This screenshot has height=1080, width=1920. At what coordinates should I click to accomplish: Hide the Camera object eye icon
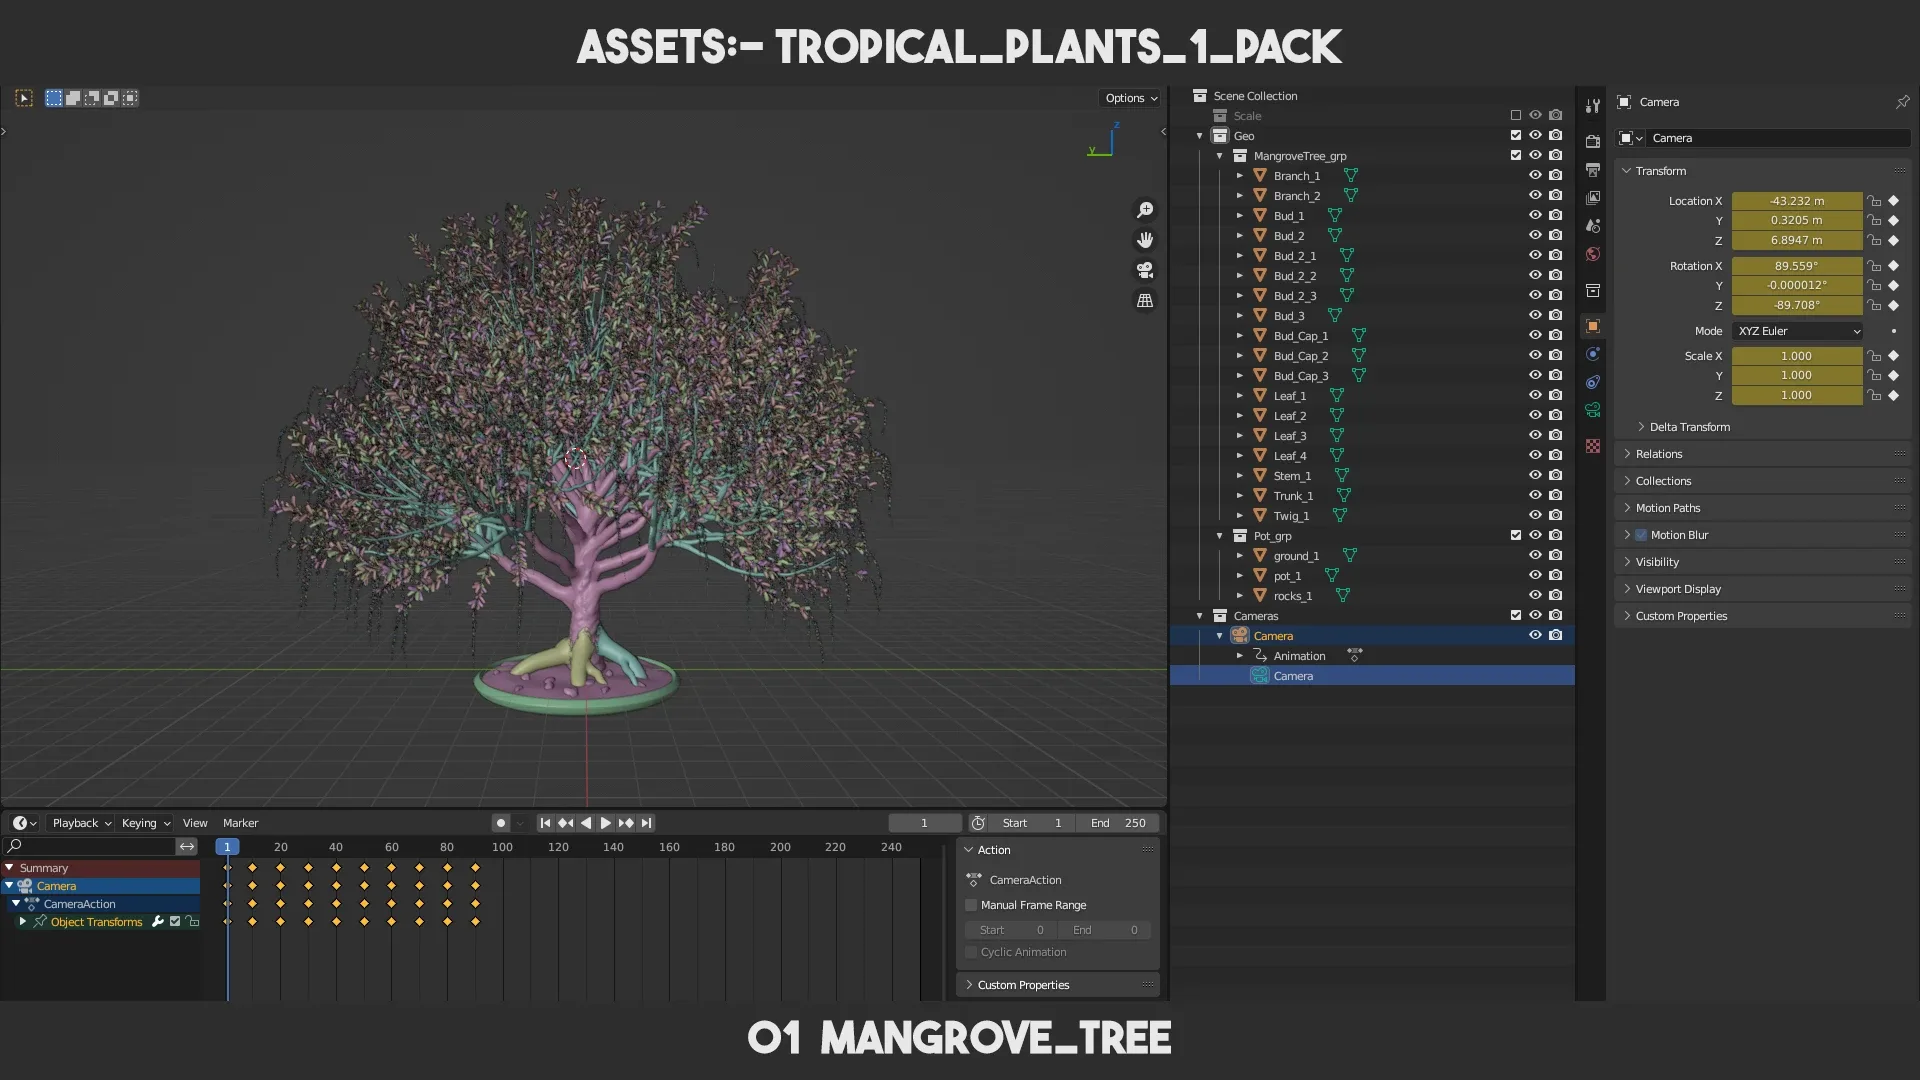tap(1535, 636)
